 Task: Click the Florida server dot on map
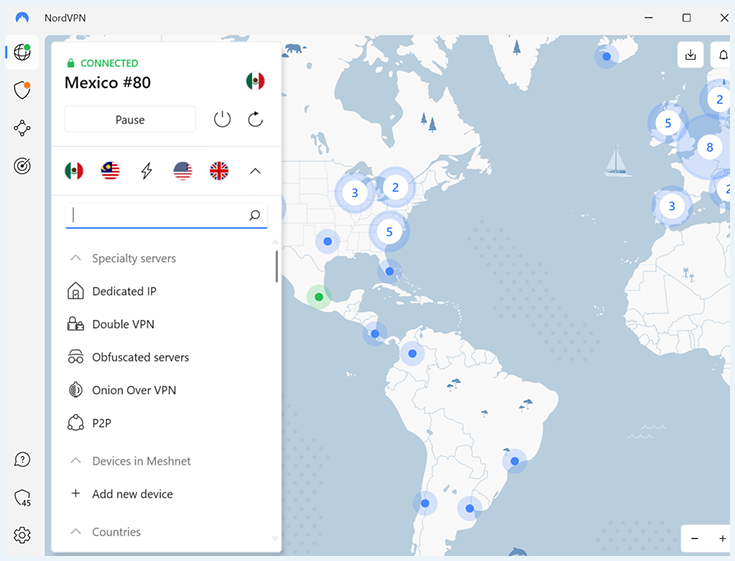click(390, 271)
